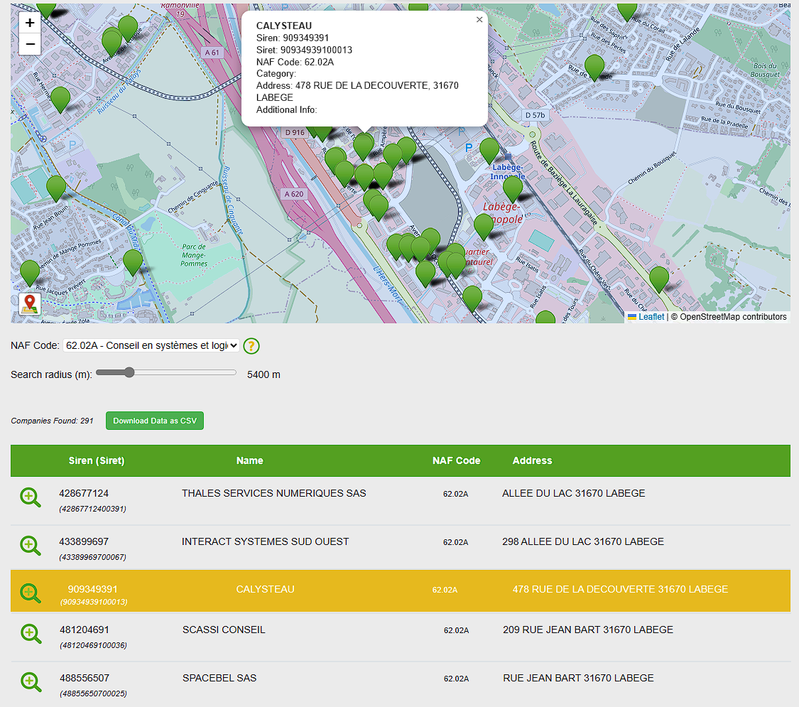
Task: Click the search radius slider
Action: [166, 373]
